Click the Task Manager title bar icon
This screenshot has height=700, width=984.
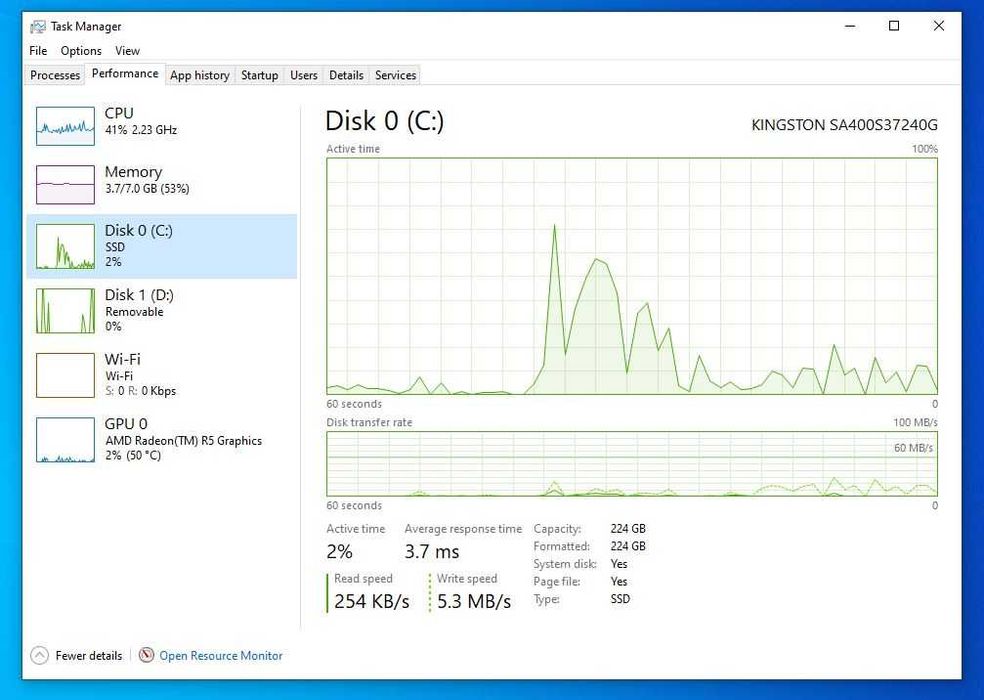[38, 26]
